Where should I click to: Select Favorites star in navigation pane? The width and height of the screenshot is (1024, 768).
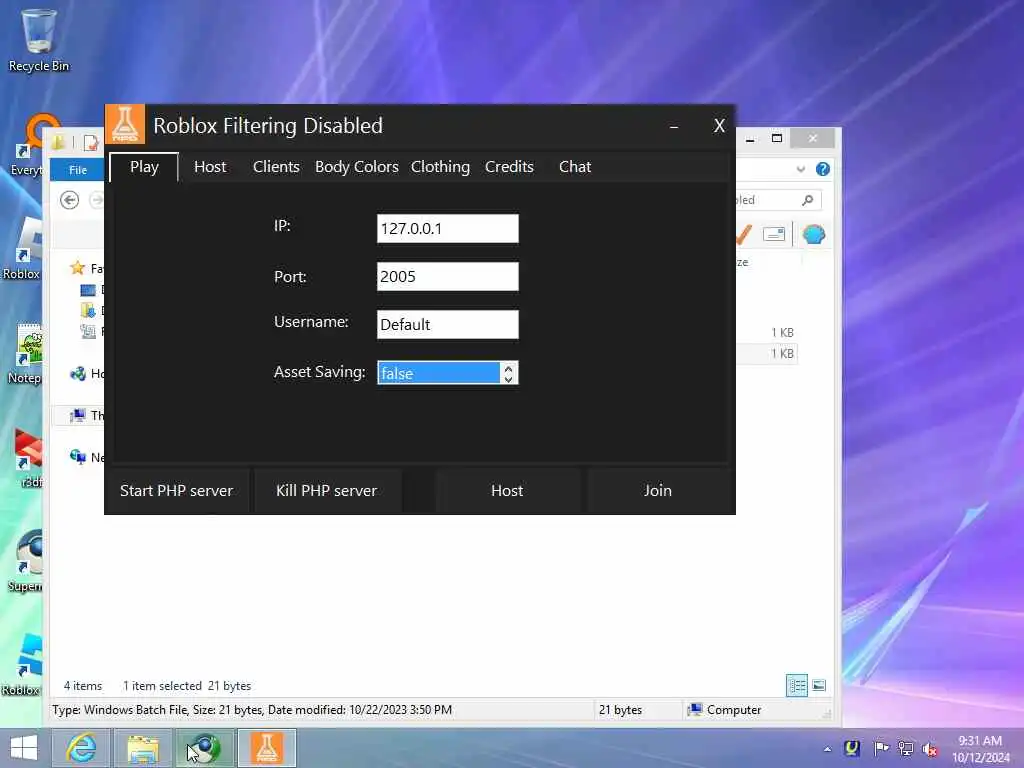[78, 268]
